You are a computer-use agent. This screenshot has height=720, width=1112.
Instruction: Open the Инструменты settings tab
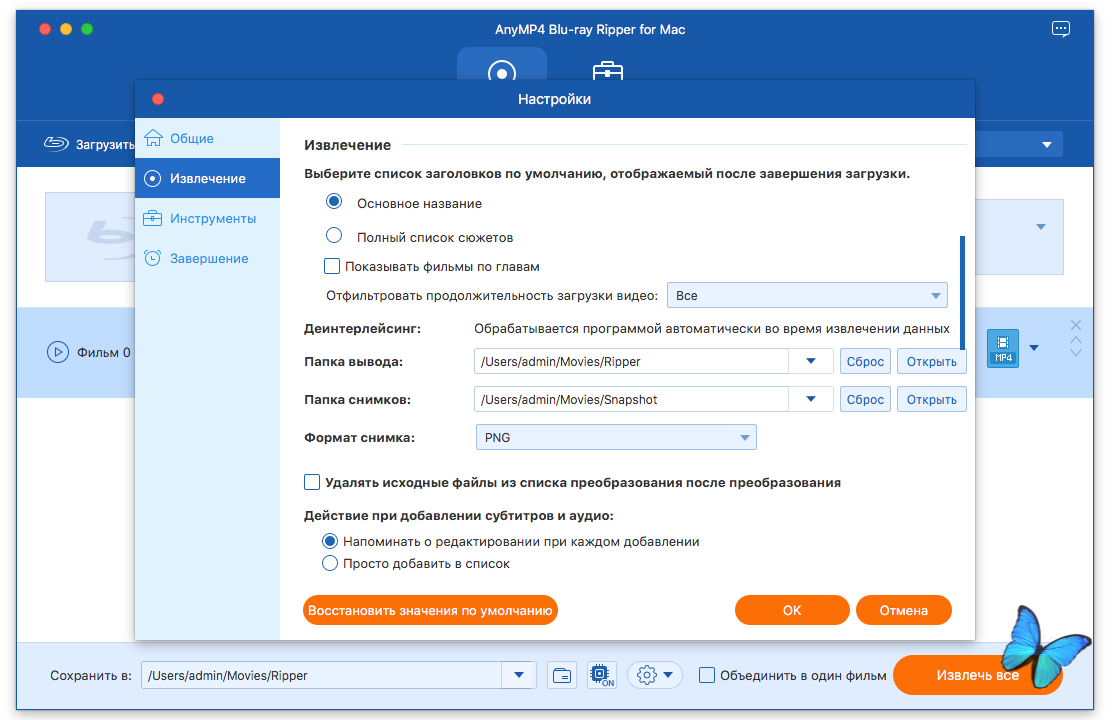coord(212,218)
